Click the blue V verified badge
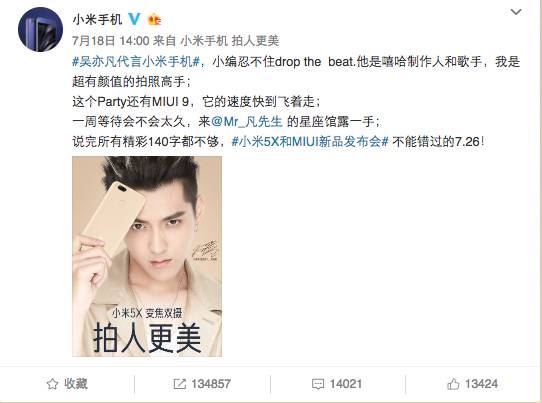This screenshot has width=542, height=403. 134,19
